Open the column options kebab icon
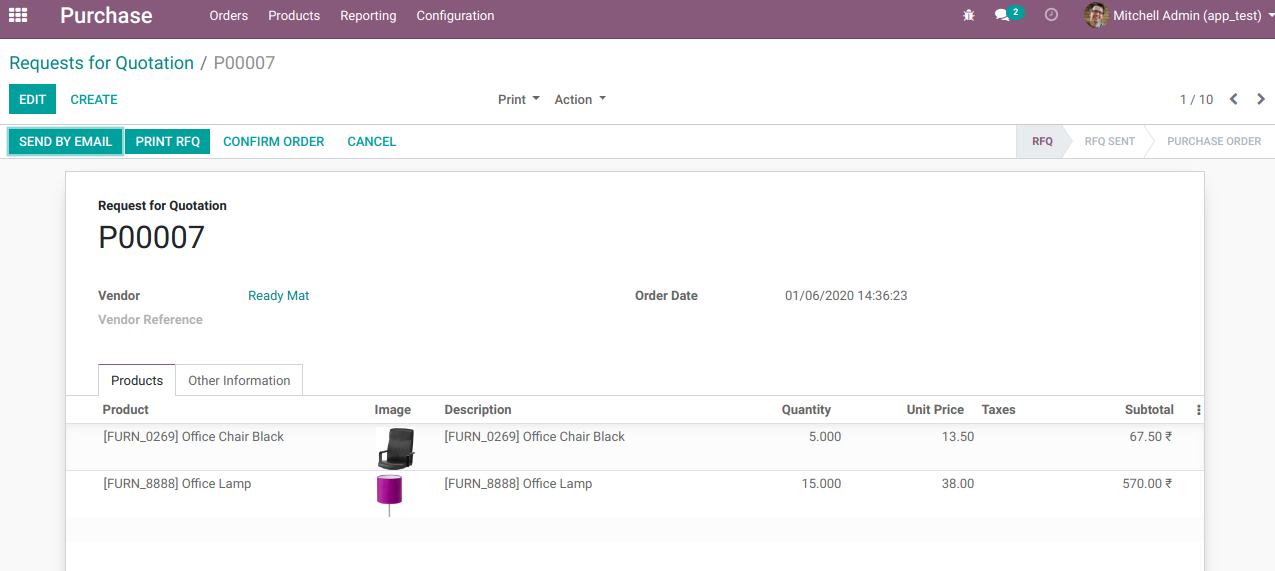 [1198, 410]
